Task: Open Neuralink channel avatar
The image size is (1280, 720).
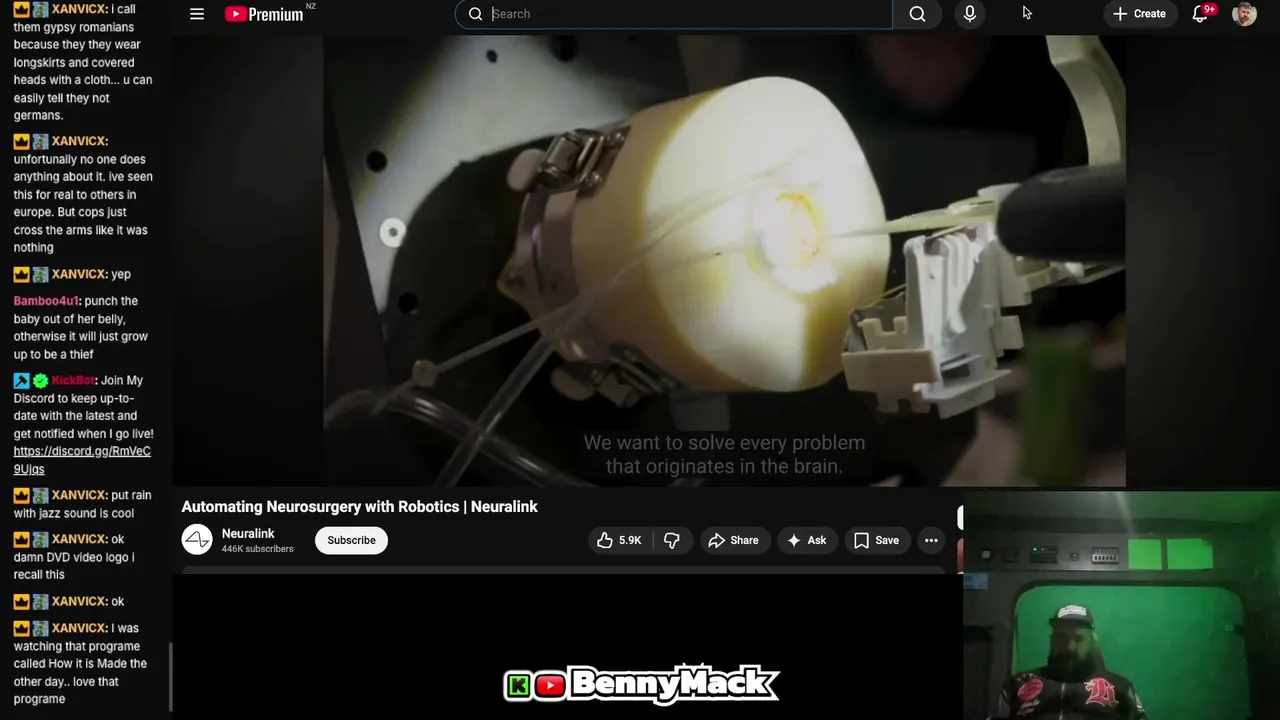Action: pyautogui.click(x=197, y=540)
